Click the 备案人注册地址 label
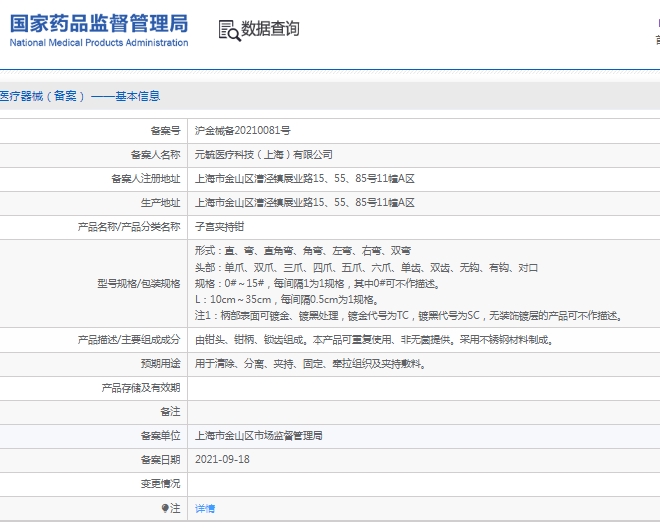This screenshot has height=528, width=660. click(x=146, y=179)
